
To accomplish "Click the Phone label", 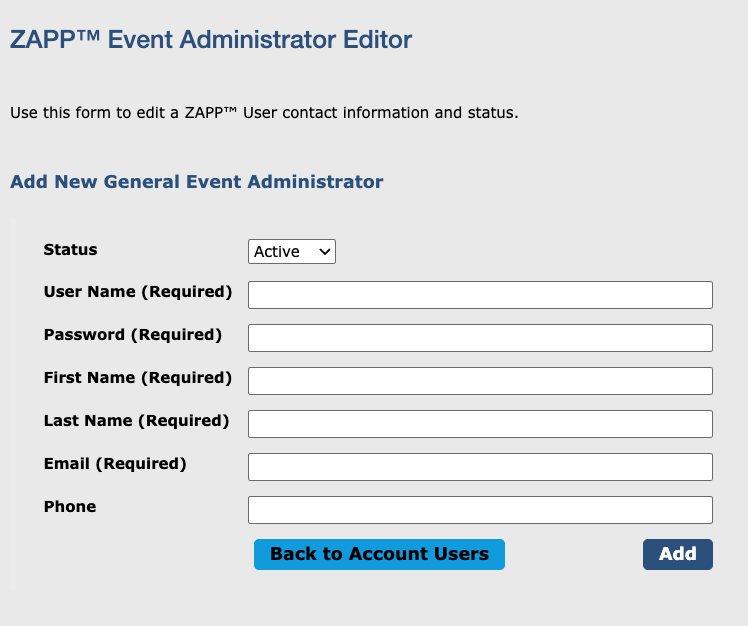I will (70, 506).
